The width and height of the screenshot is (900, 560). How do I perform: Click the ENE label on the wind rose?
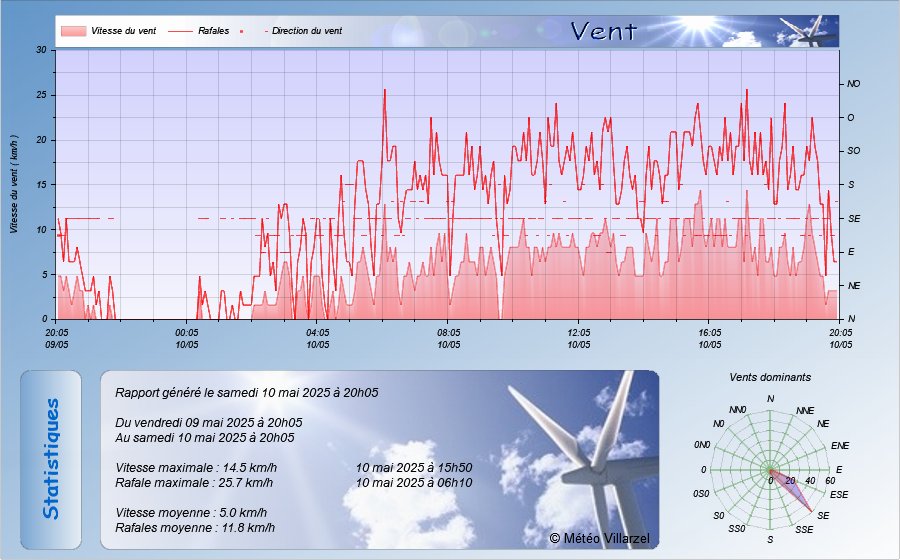pyautogui.click(x=840, y=446)
